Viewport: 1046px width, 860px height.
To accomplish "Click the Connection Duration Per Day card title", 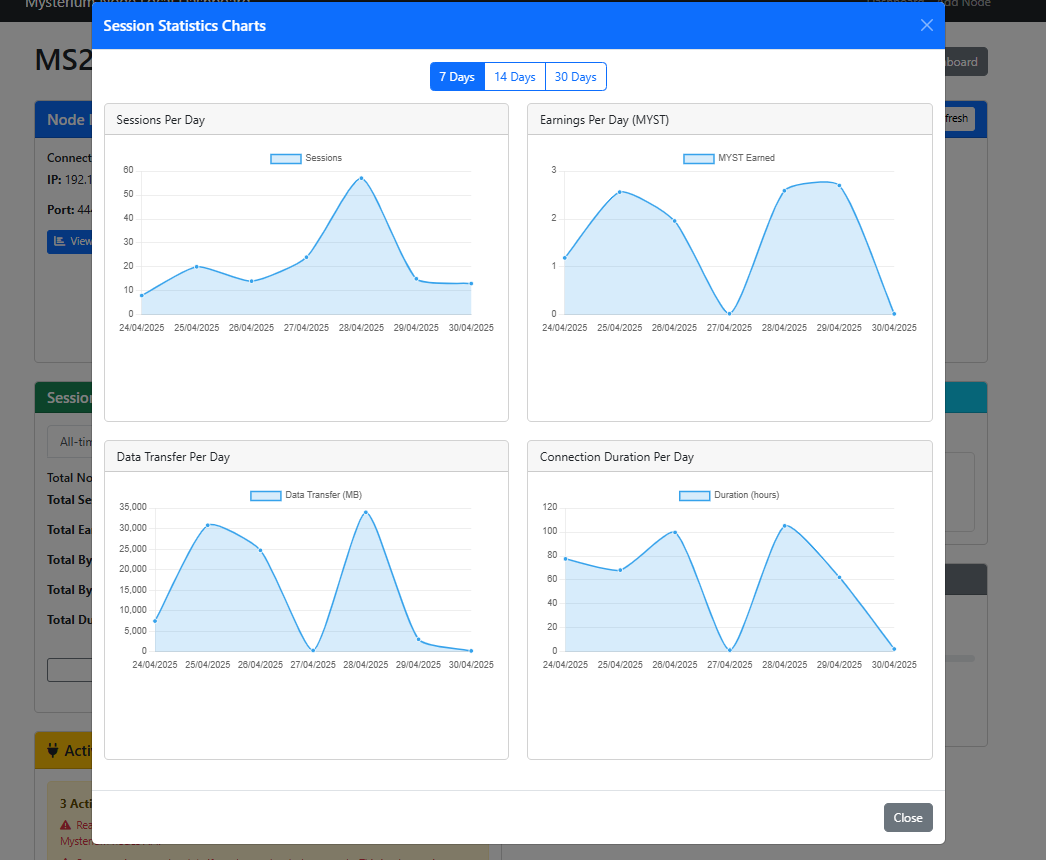I will pos(617,457).
